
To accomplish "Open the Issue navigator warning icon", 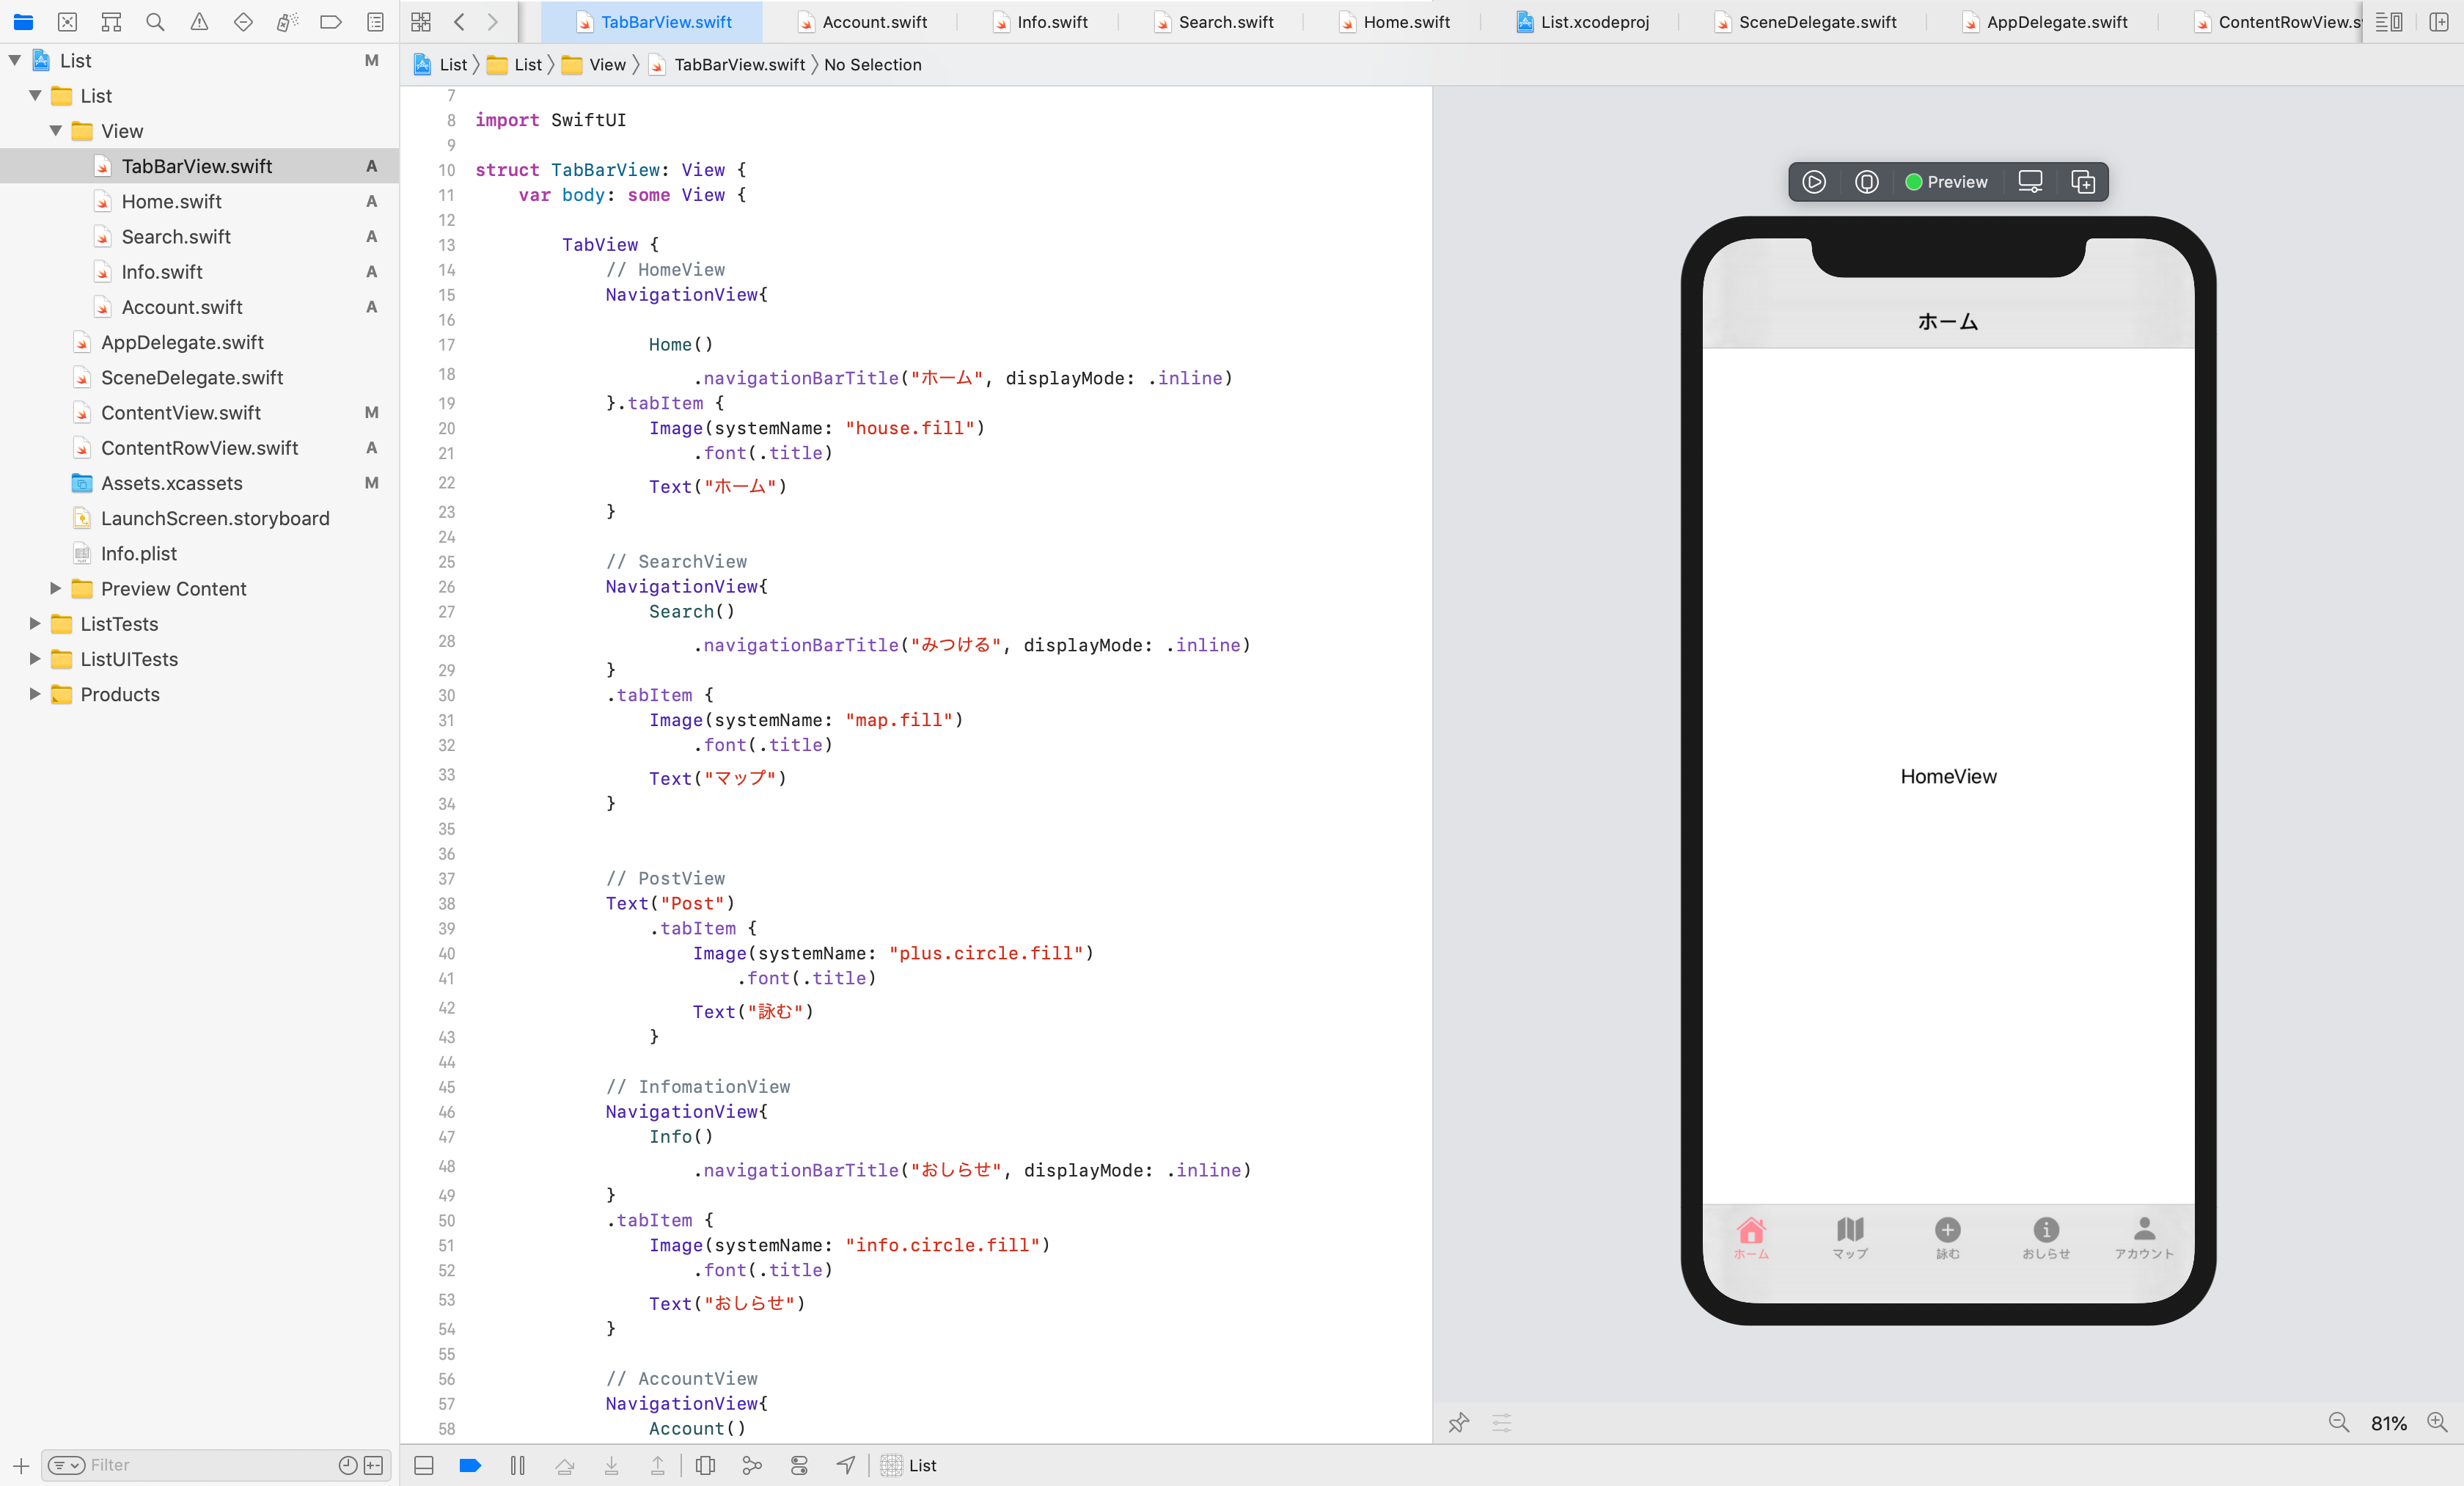I will click(x=198, y=21).
